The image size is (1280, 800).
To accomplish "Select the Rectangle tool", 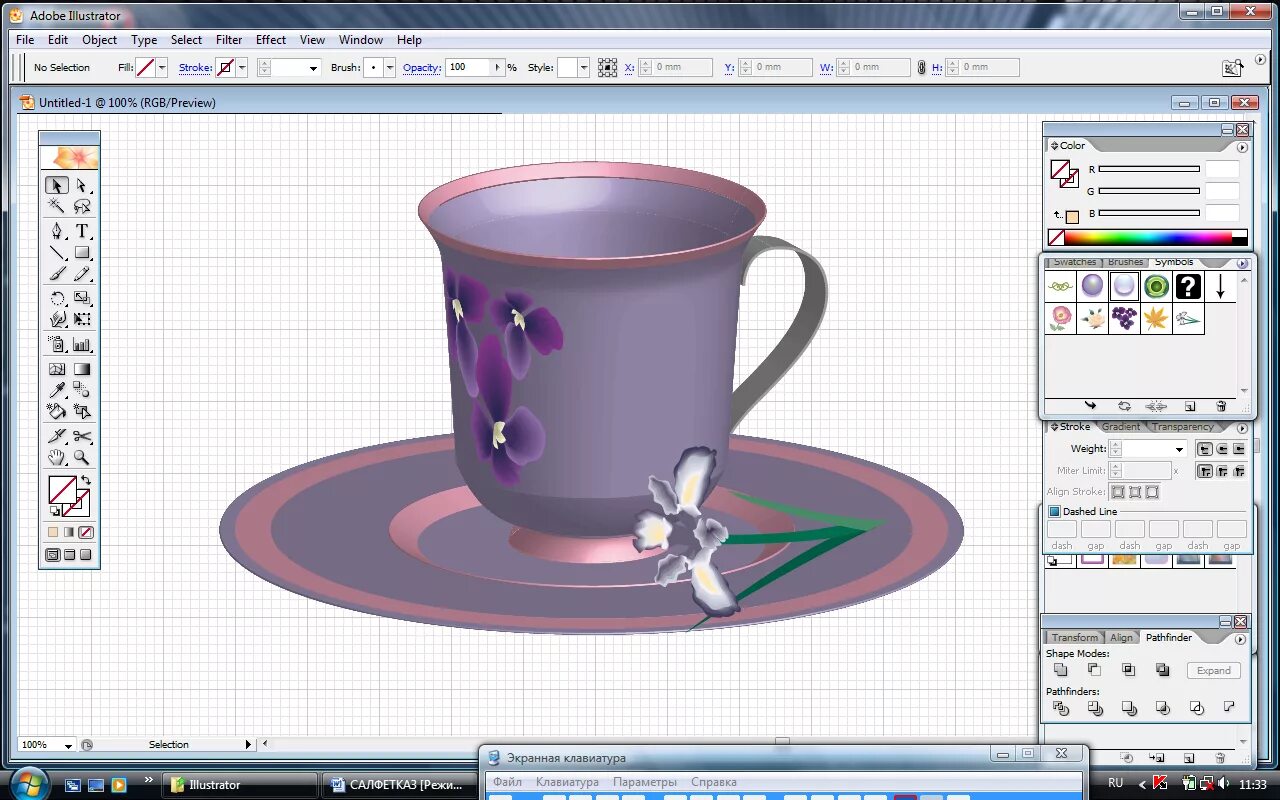I will click(83, 253).
